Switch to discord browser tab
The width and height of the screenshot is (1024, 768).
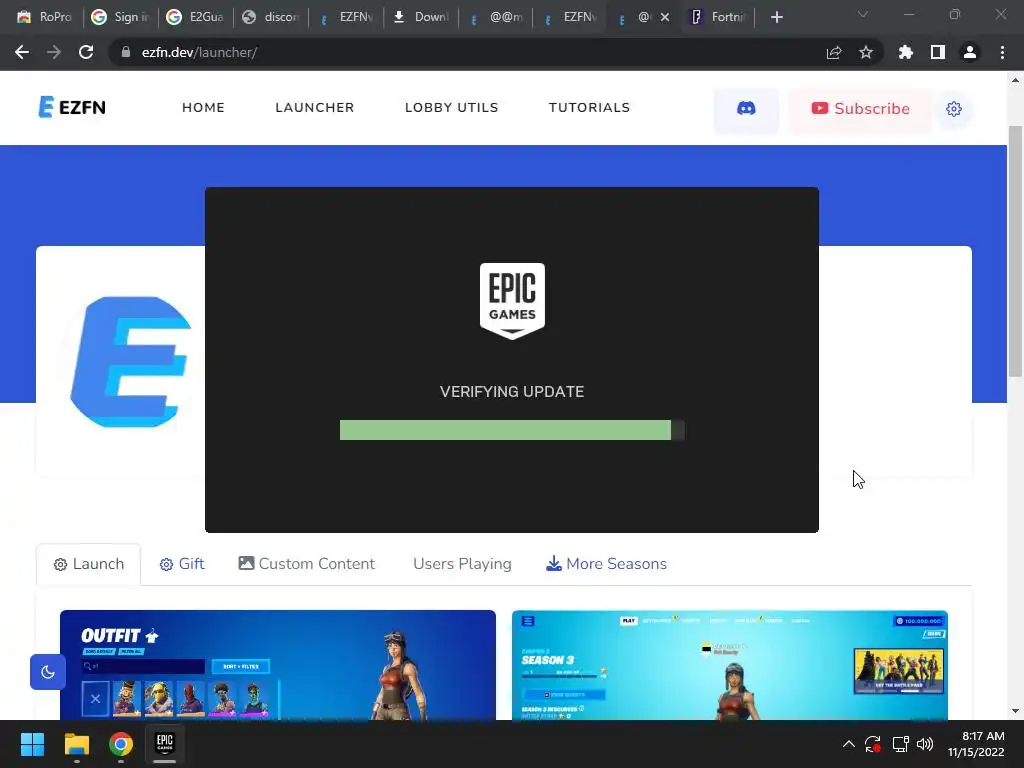[271, 17]
